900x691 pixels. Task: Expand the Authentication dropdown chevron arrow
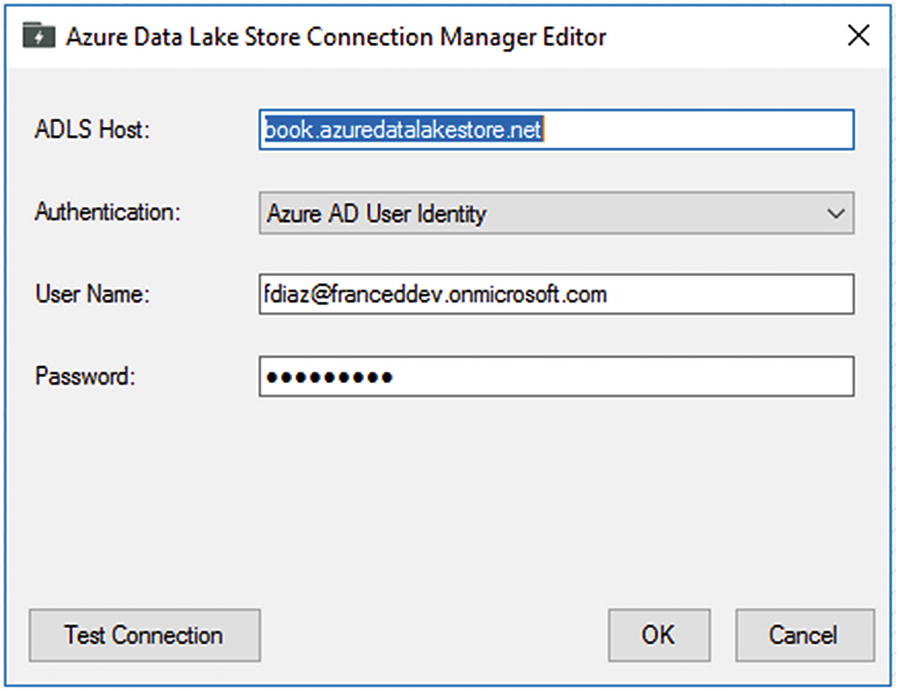tap(836, 213)
